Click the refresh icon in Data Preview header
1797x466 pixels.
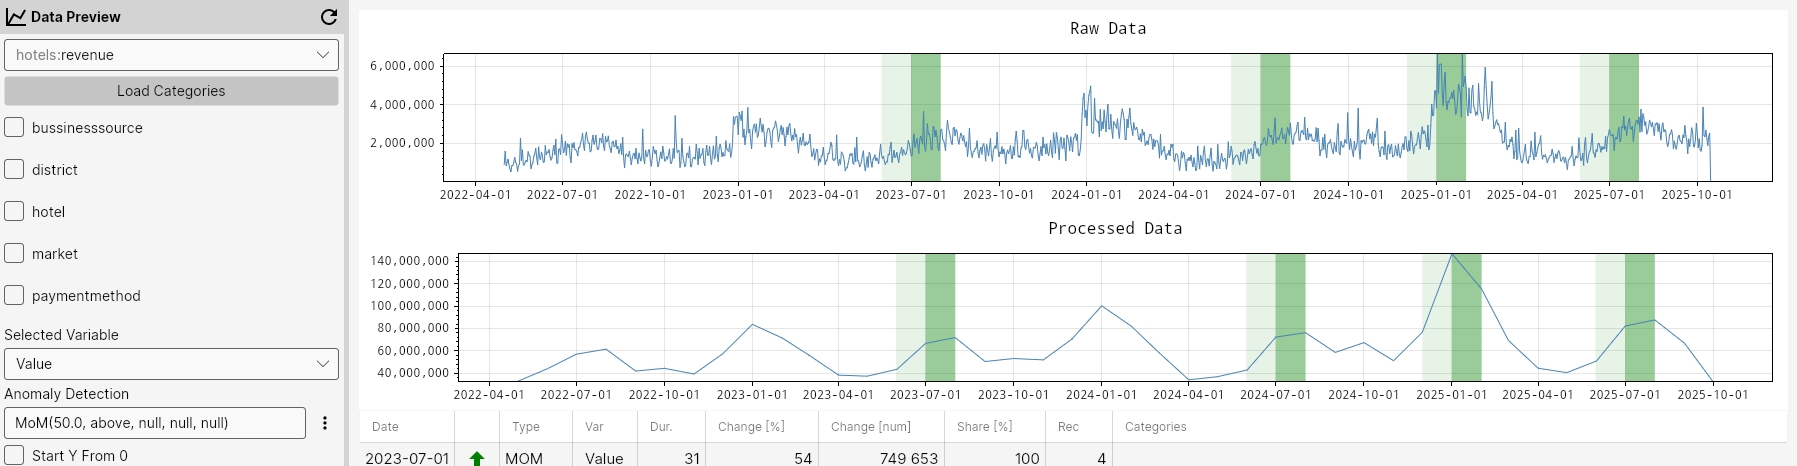pyautogui.click(x=328, y=17)
